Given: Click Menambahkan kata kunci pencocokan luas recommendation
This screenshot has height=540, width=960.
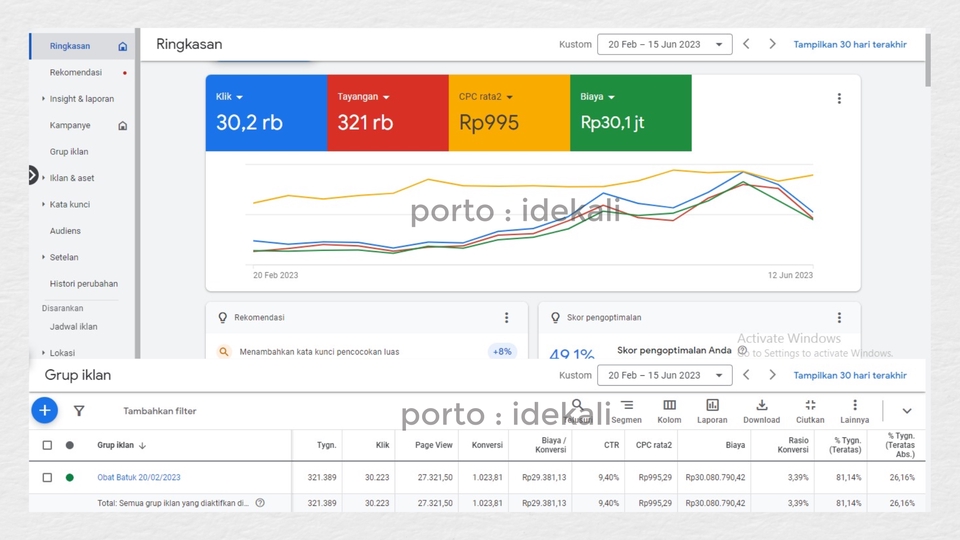Looking at the screenshot, I should (x=319, y=352).
